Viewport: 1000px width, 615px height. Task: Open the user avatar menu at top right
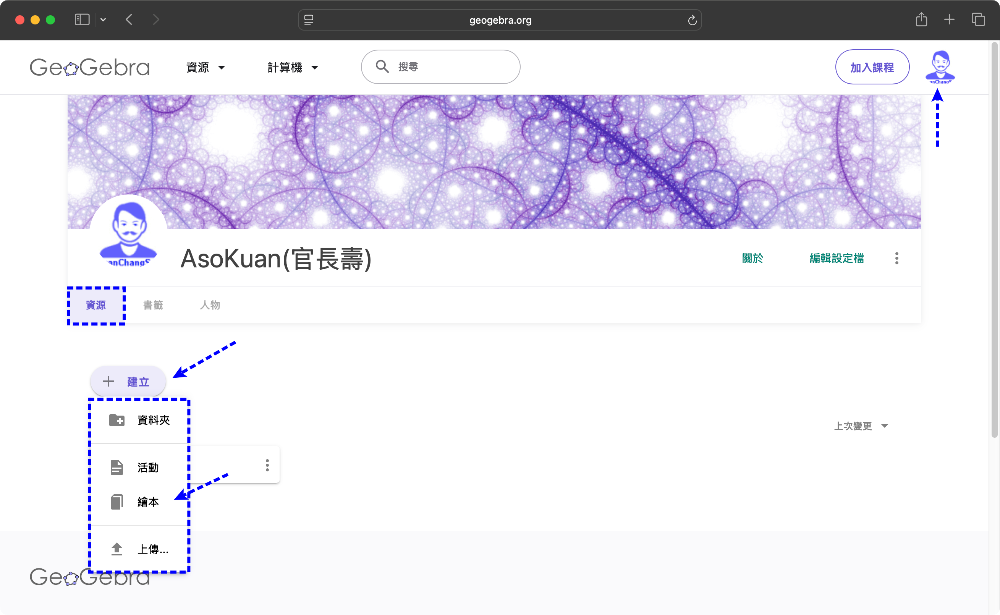pyautogui.click(x=940, y=67)
